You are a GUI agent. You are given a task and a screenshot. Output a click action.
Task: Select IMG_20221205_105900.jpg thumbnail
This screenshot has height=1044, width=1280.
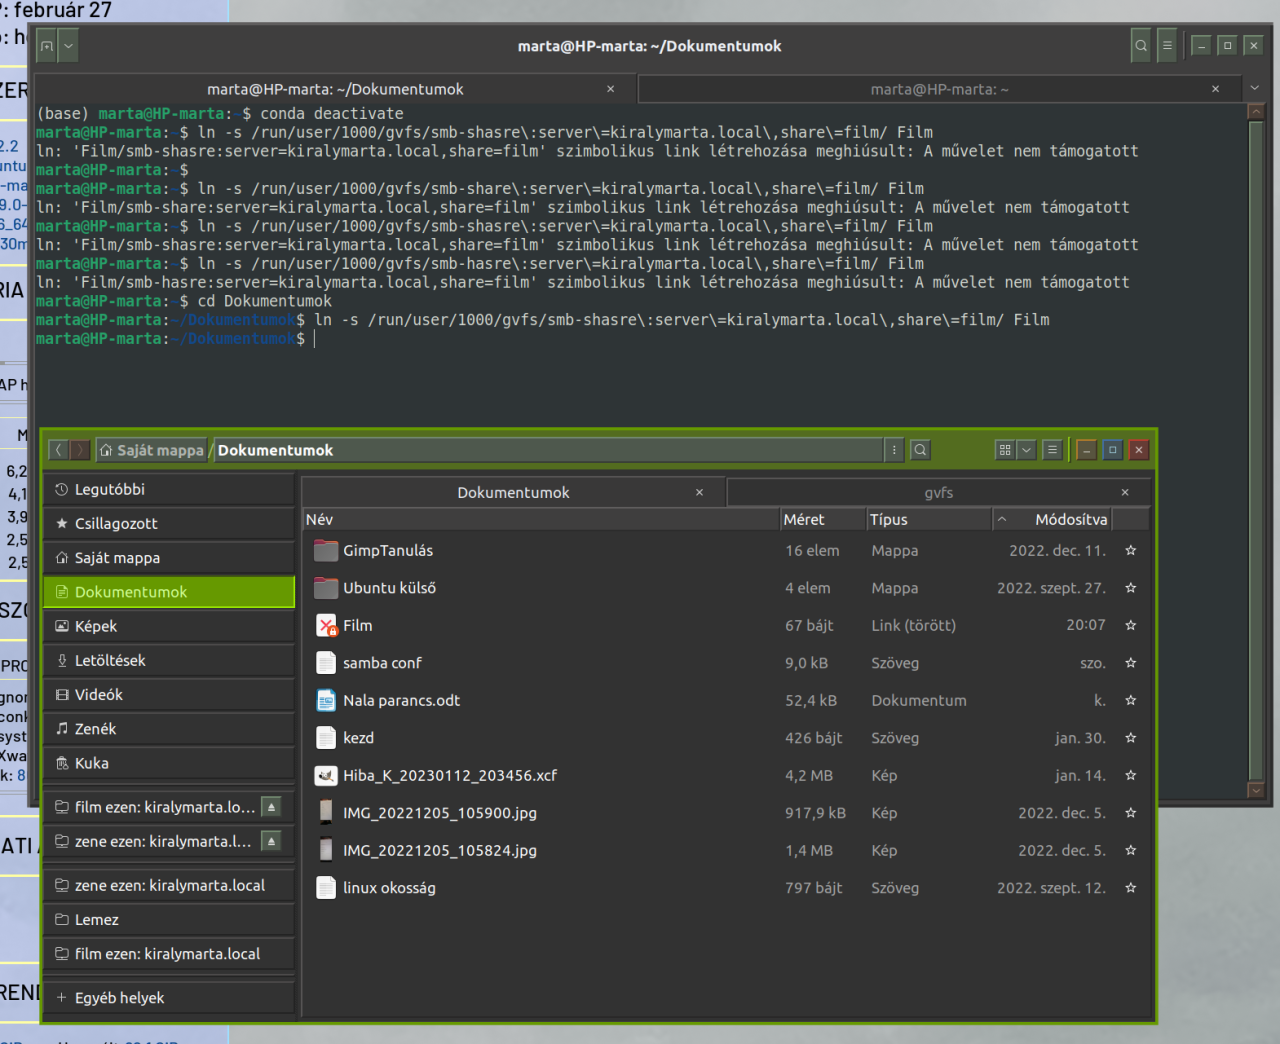tap(326, 813)
